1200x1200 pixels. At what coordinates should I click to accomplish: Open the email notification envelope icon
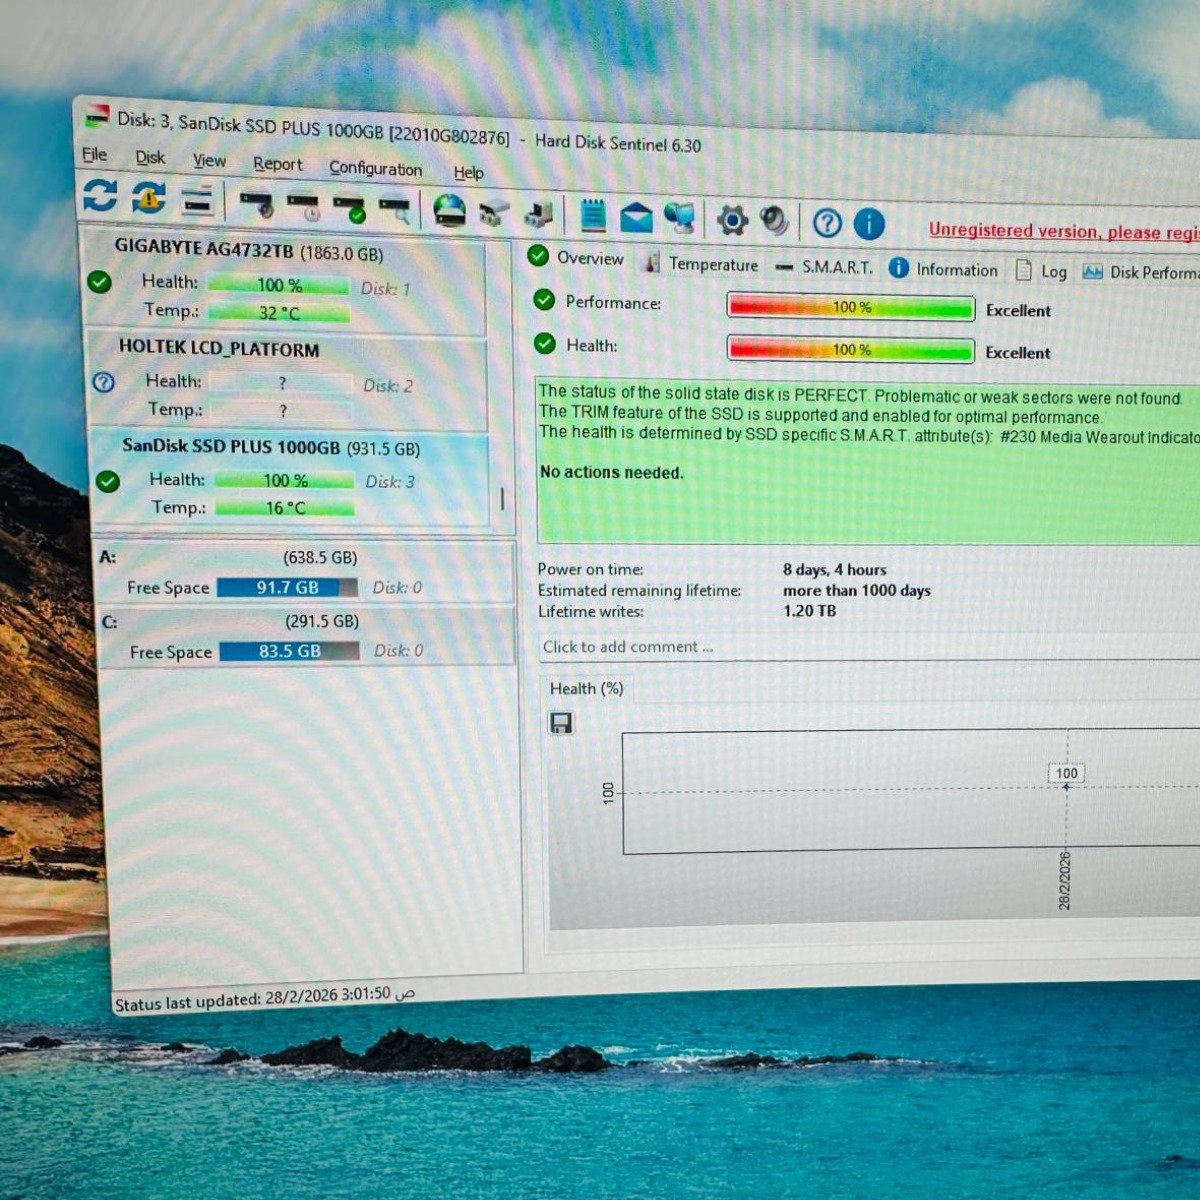636,217
